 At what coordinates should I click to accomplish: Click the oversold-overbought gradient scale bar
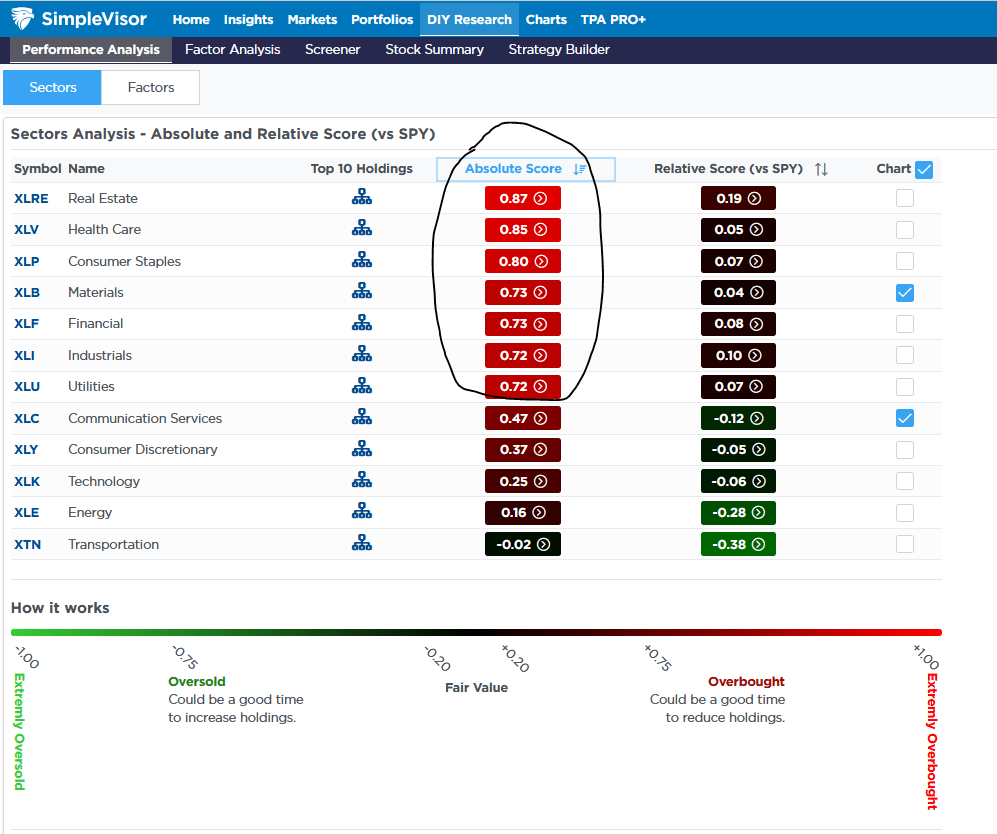[x=476, y=632]
